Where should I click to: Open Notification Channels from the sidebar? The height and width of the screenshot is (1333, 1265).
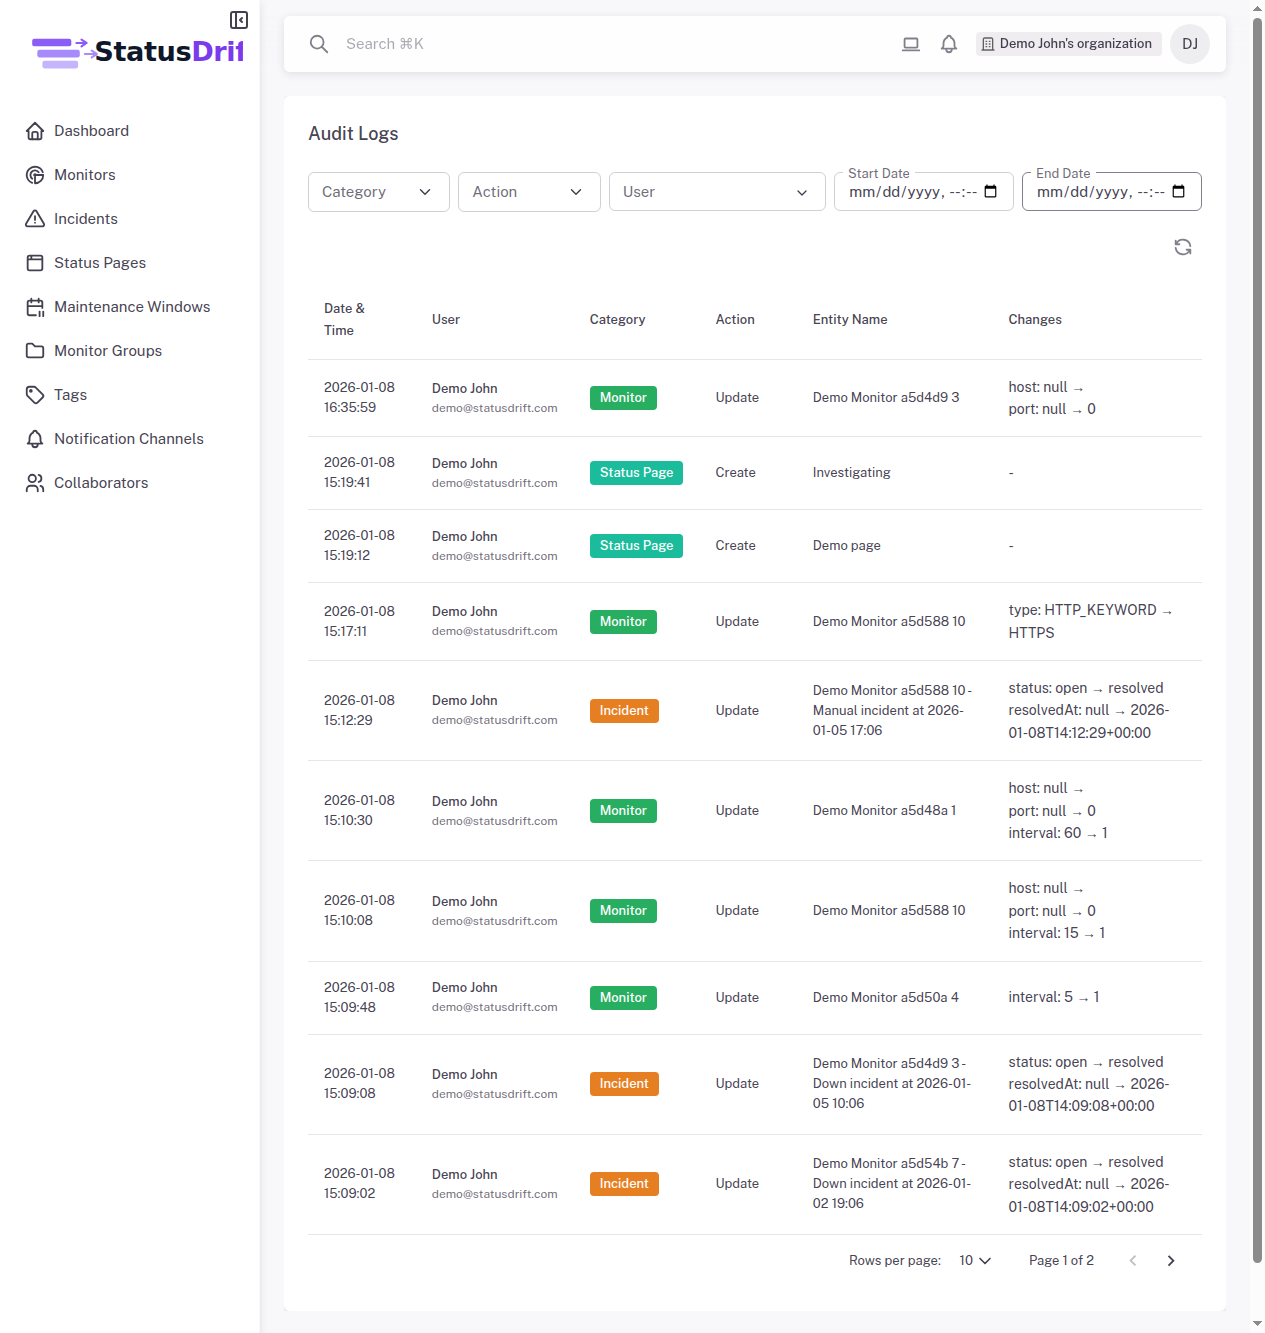(x=128, y=438)
